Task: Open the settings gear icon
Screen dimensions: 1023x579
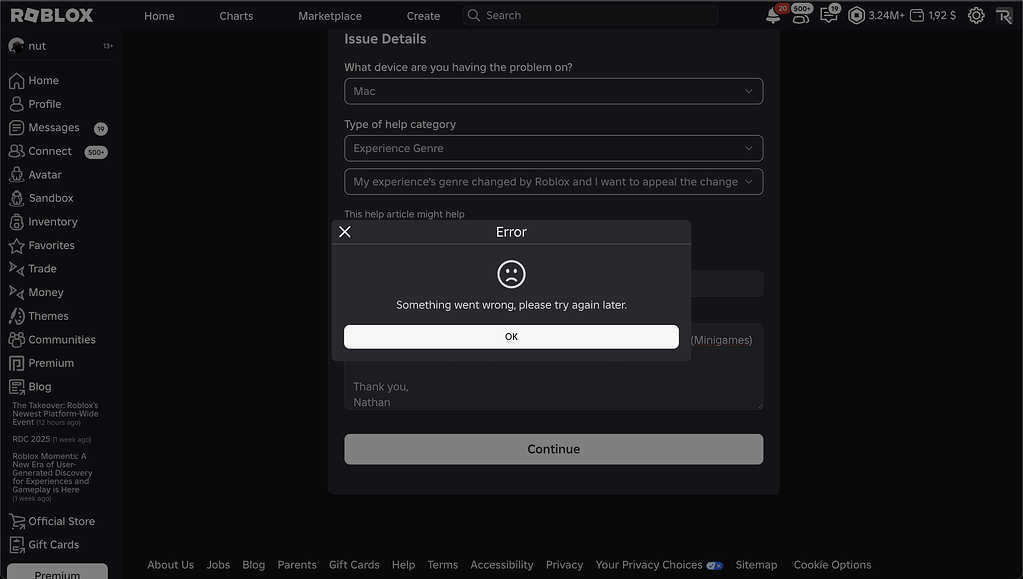Action: click(975, 15)
